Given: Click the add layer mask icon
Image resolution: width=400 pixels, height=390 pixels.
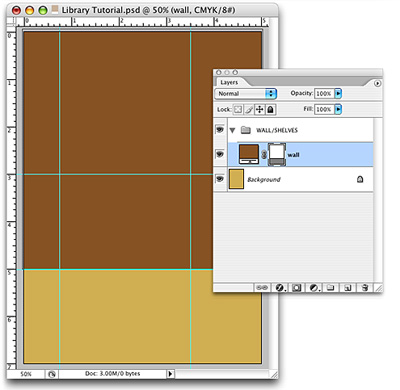Looking at the screenshot, I should [296, 288].
